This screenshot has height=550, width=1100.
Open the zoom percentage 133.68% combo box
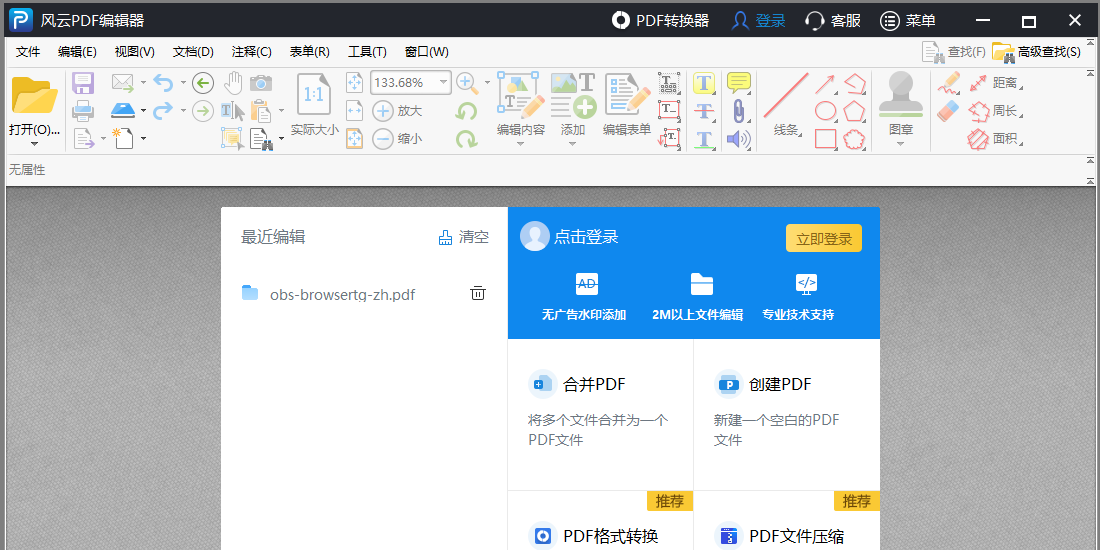tap(410, 83)
